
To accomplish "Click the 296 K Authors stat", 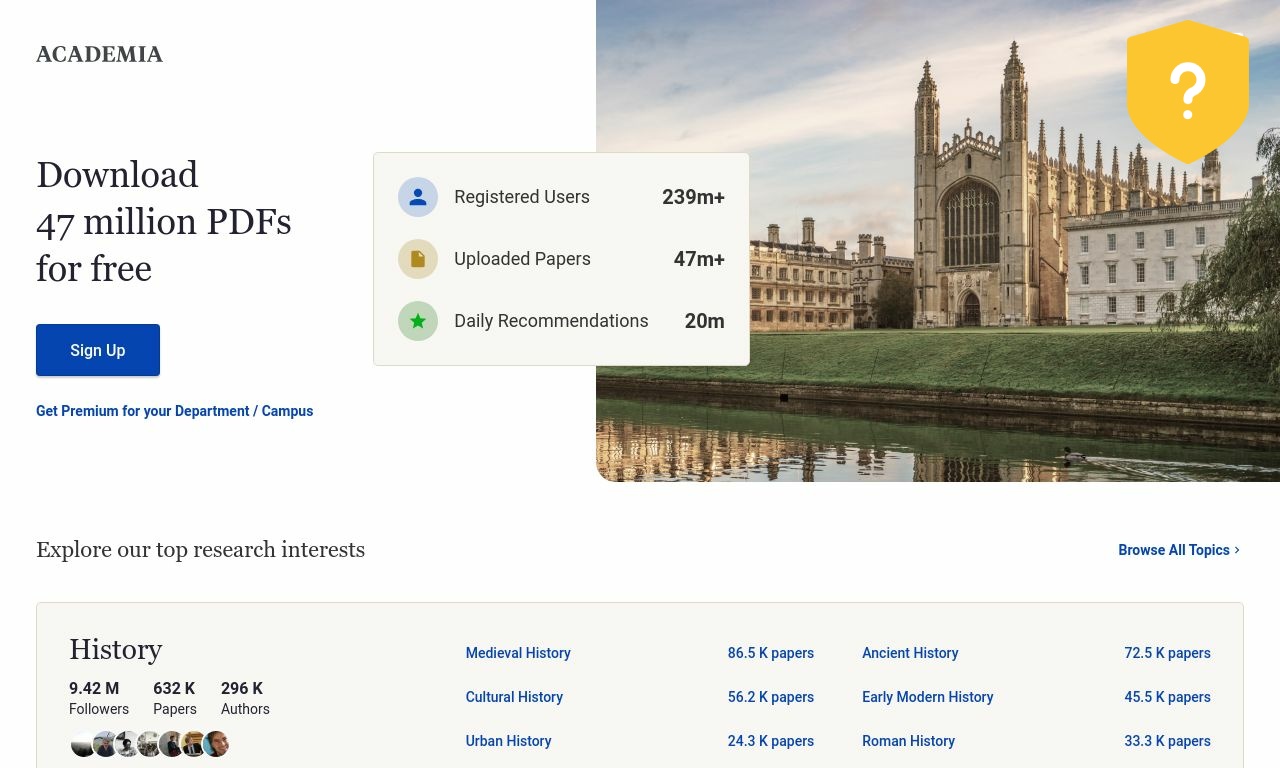I will [x=245, y=698].
